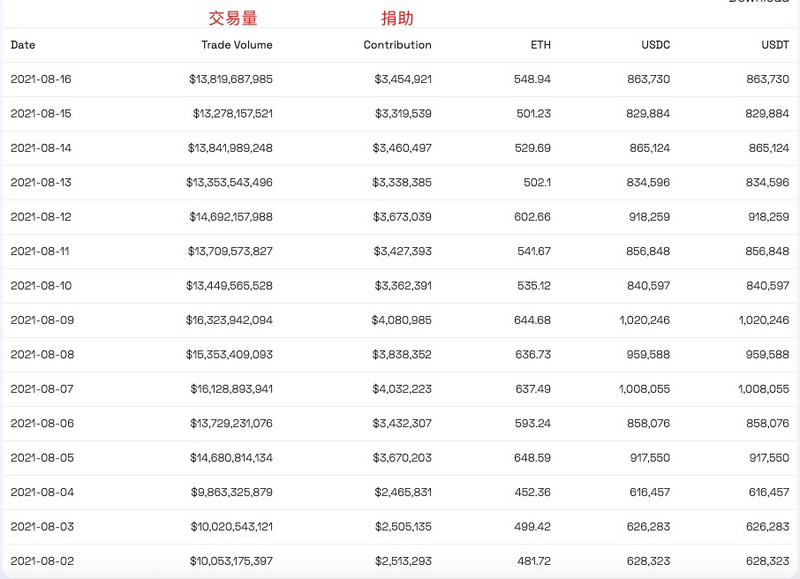800x579 pixels.
Task: Click contribution value $3,460,497
Action: [402, 148]
